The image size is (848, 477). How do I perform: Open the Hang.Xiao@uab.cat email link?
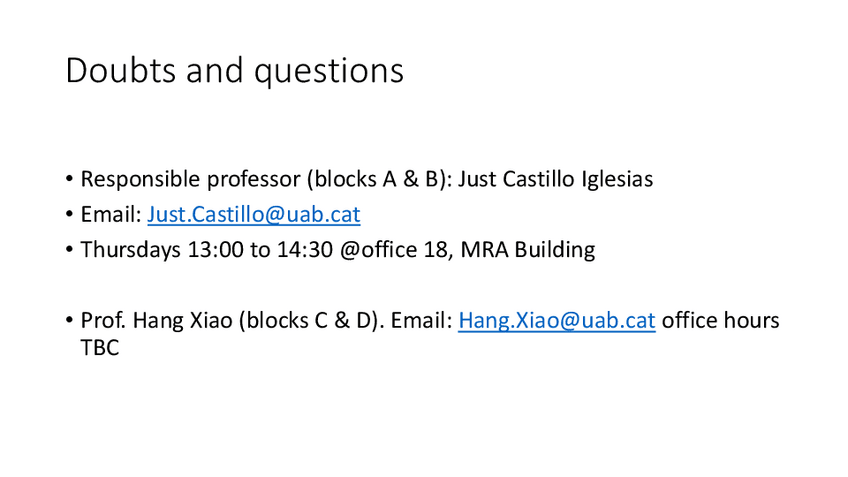[x=556, y=320]
